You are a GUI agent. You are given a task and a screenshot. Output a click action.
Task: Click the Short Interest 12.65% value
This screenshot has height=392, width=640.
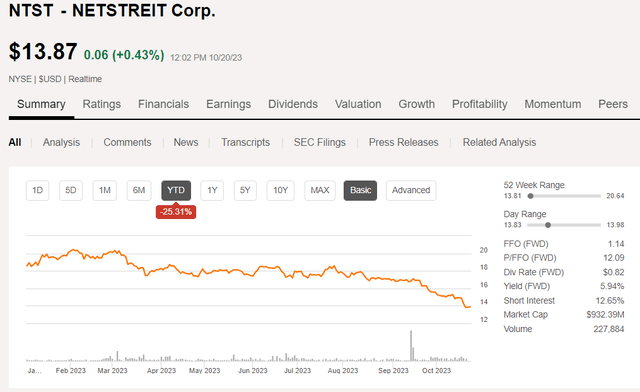pos(610,301)
